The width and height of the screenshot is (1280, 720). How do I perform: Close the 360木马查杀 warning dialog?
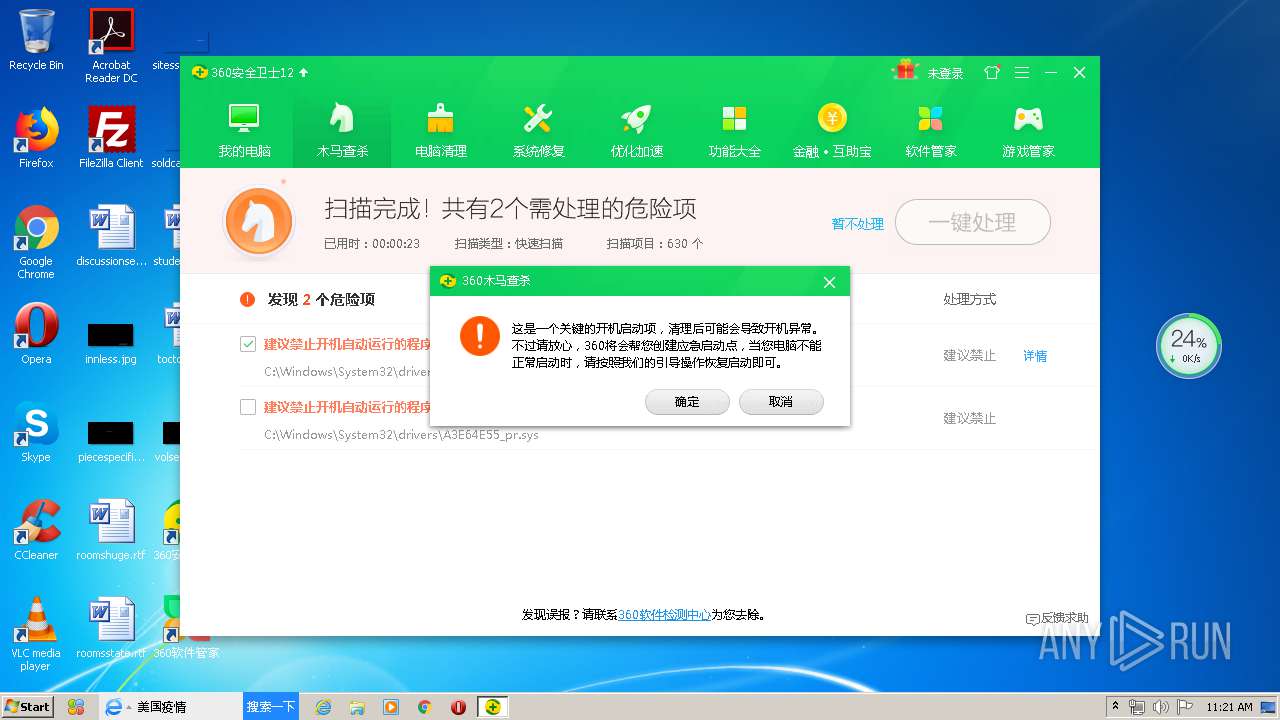click(x=829, y=282)
